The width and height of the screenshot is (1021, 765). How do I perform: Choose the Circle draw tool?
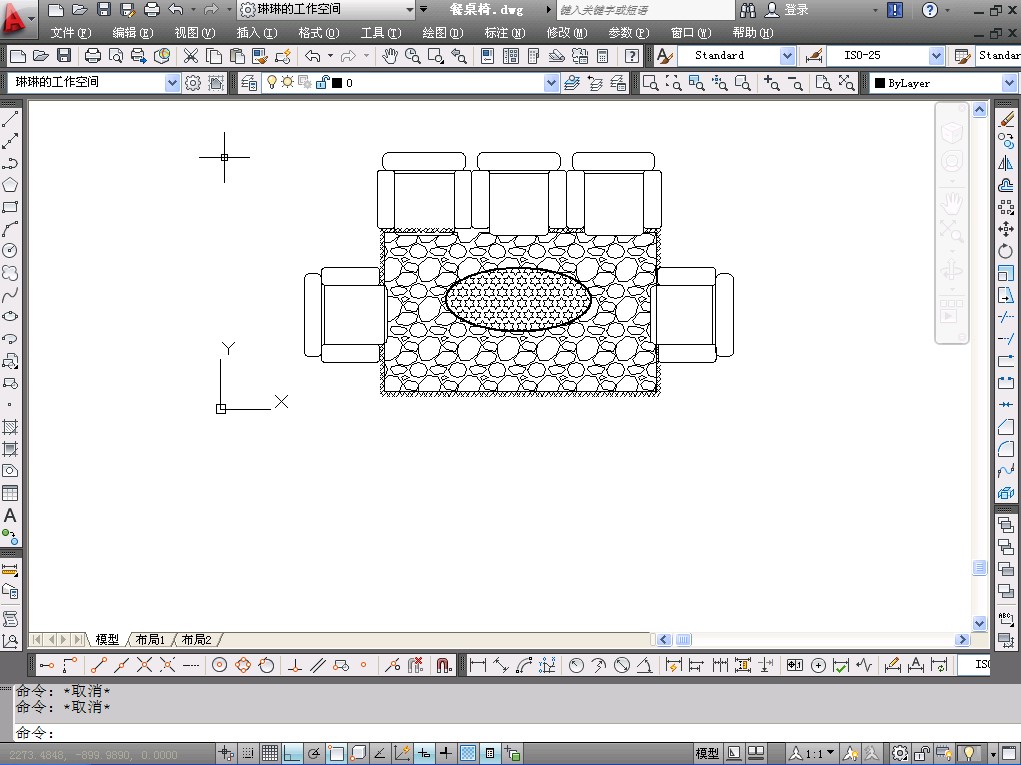pos(10,250)
